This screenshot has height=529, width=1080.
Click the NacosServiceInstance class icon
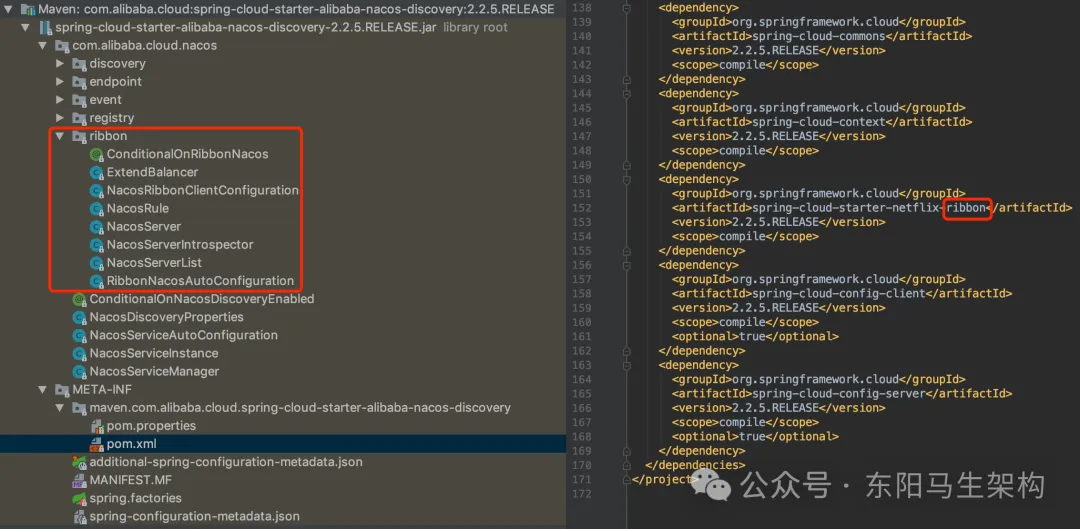(x=79, y=353)
